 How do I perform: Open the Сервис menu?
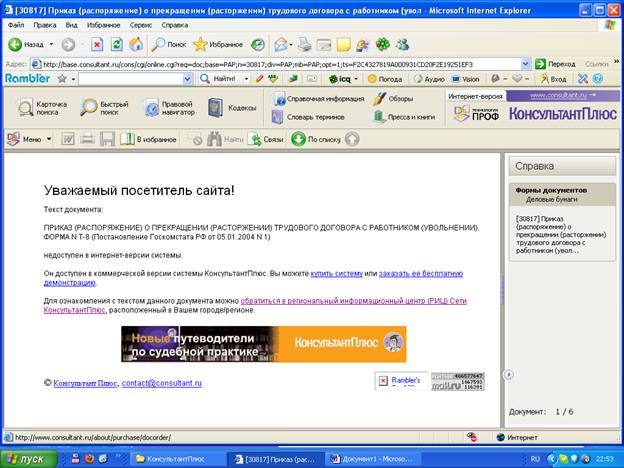141,24
